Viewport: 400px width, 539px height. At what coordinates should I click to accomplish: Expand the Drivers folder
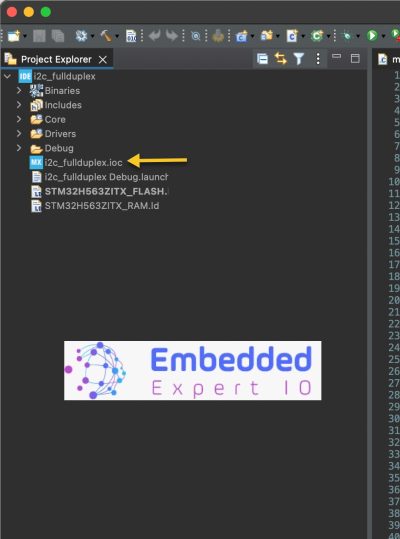click(19, 134)
